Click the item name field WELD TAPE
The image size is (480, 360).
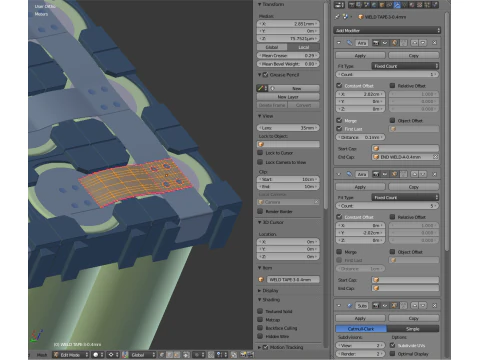293,279
